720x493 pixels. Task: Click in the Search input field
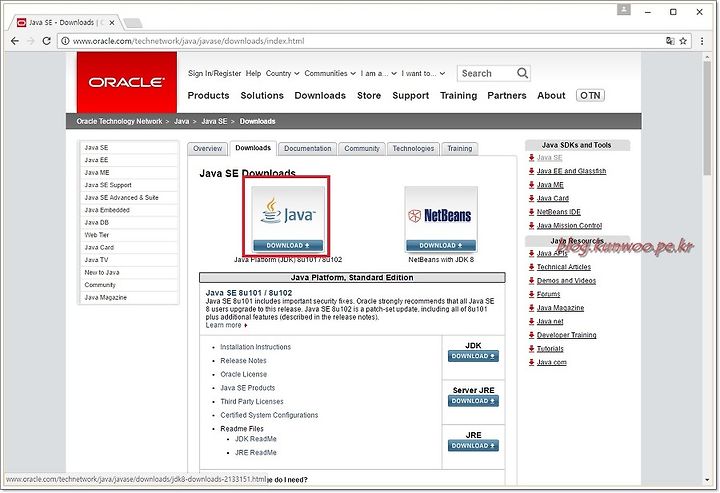coord(487,73)
